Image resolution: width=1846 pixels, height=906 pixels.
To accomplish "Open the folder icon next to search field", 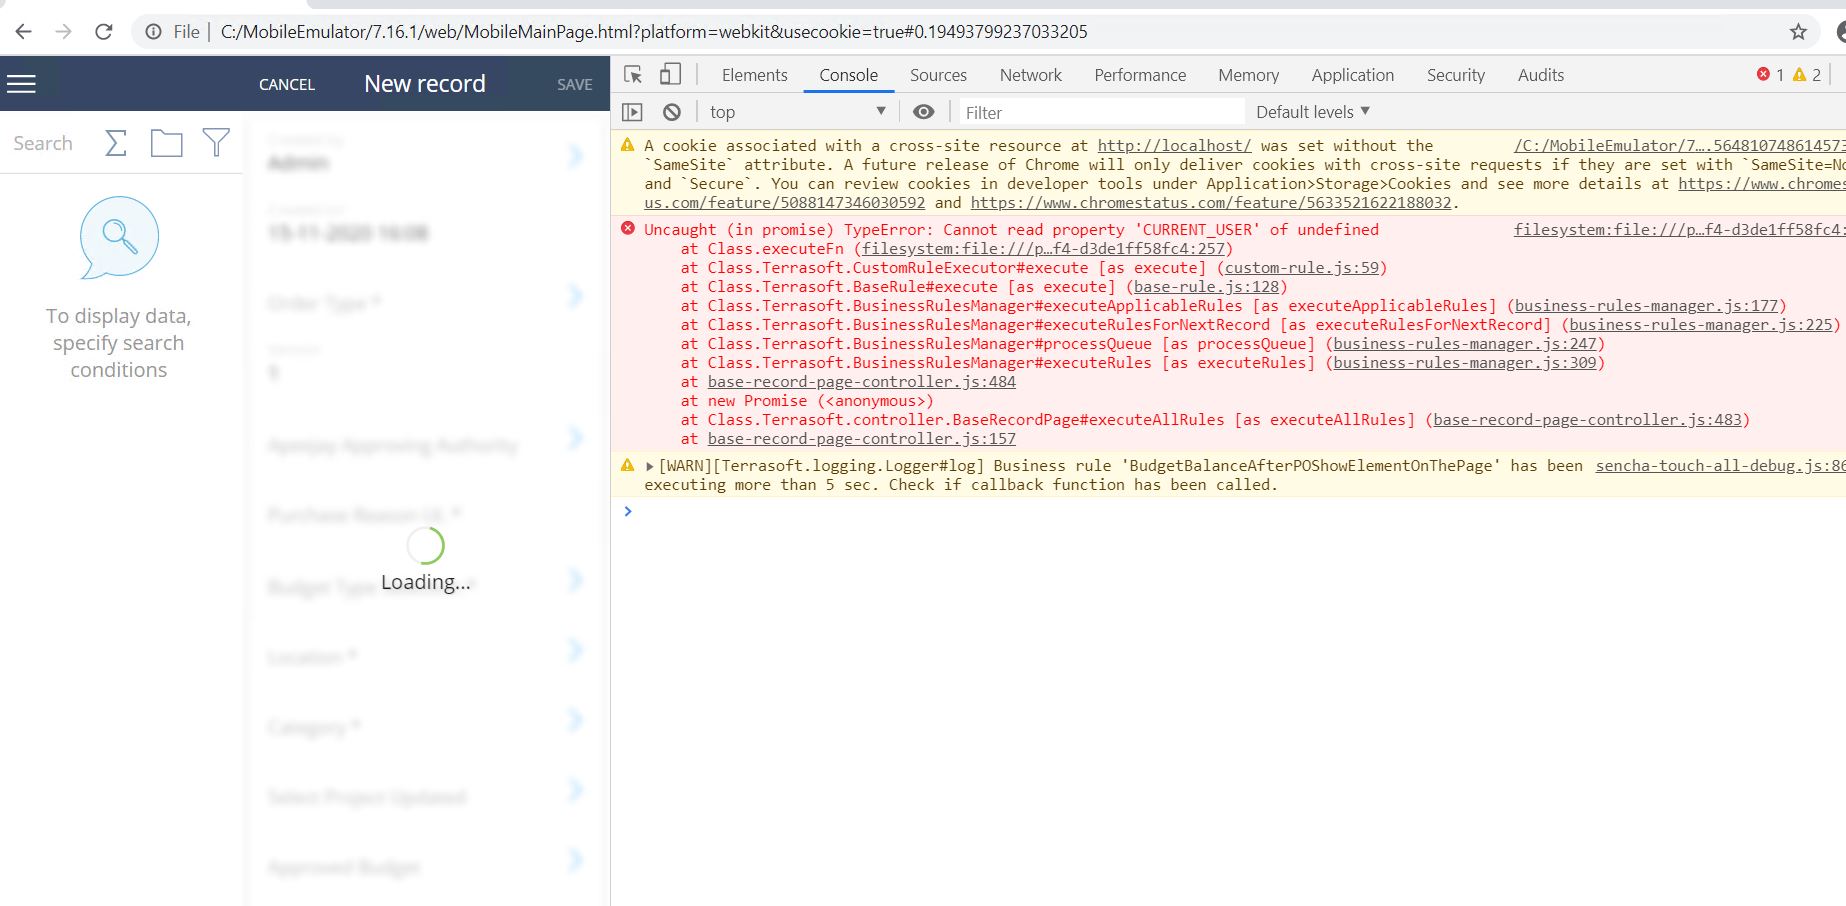I will (x=167, y=143).
